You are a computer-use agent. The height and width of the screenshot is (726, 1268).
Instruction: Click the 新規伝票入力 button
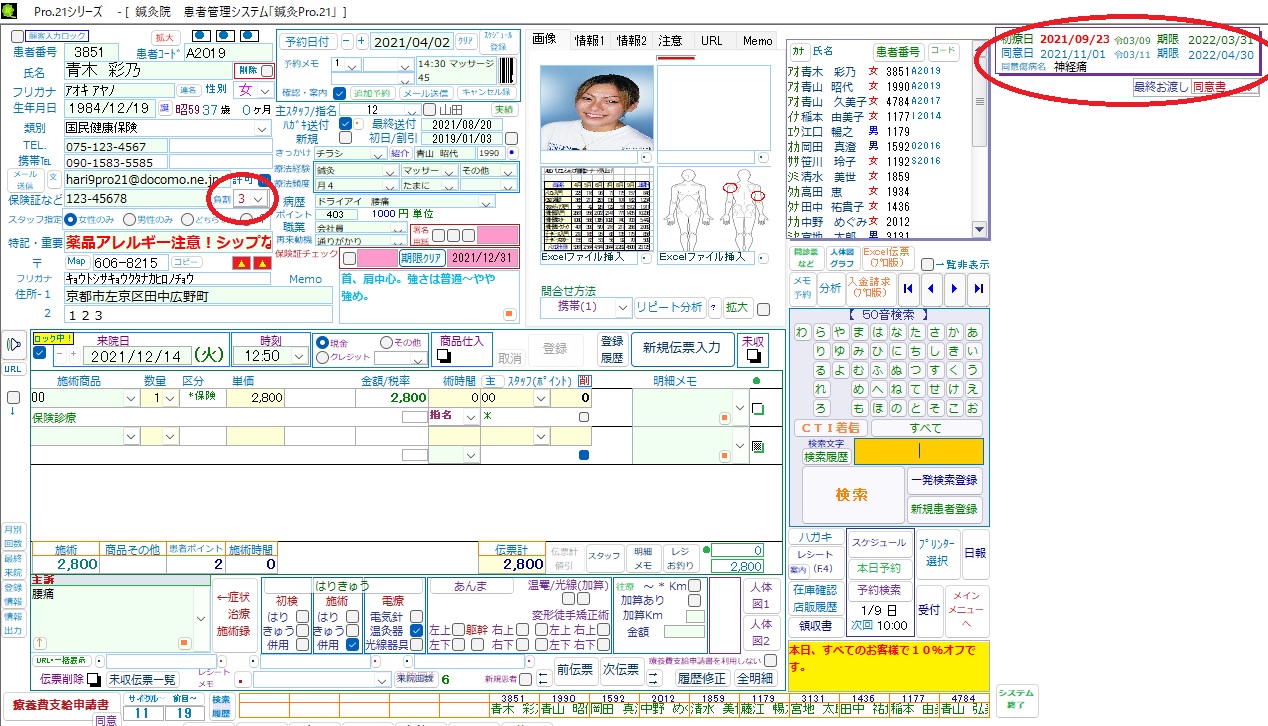[682, 347]
